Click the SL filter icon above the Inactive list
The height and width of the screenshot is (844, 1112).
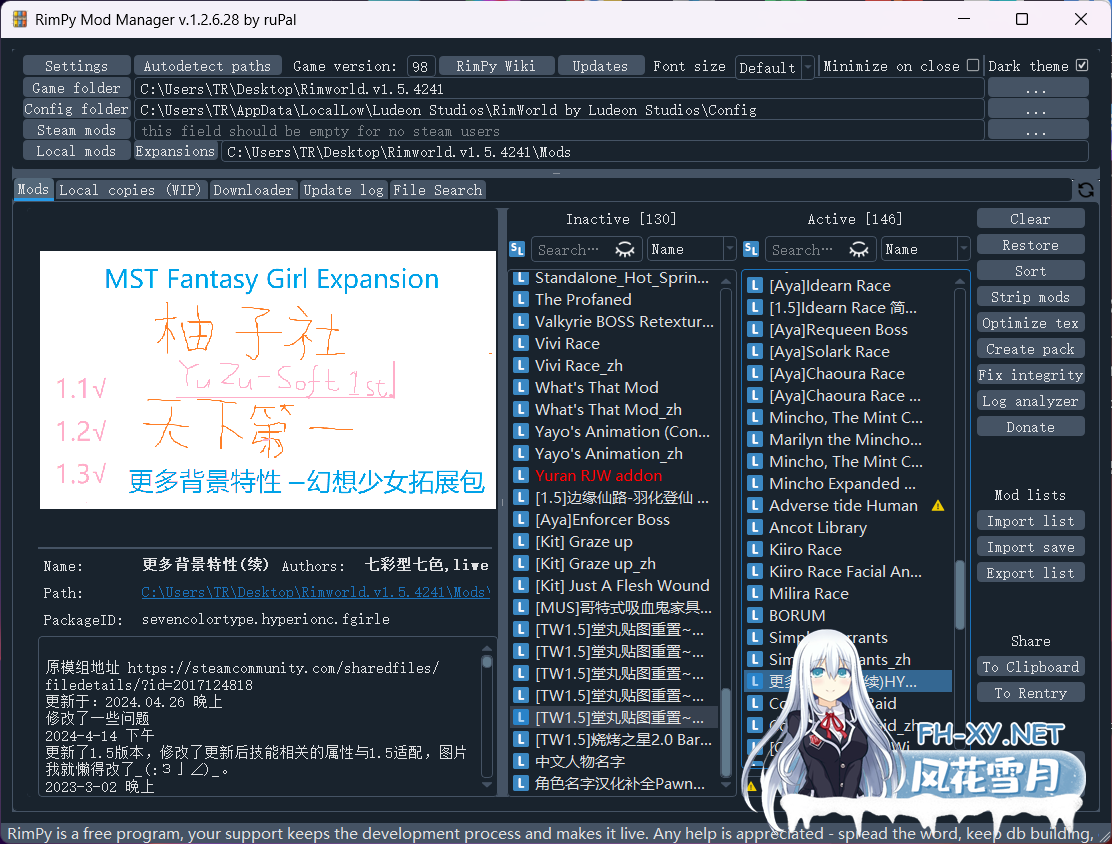click(517, 249)
